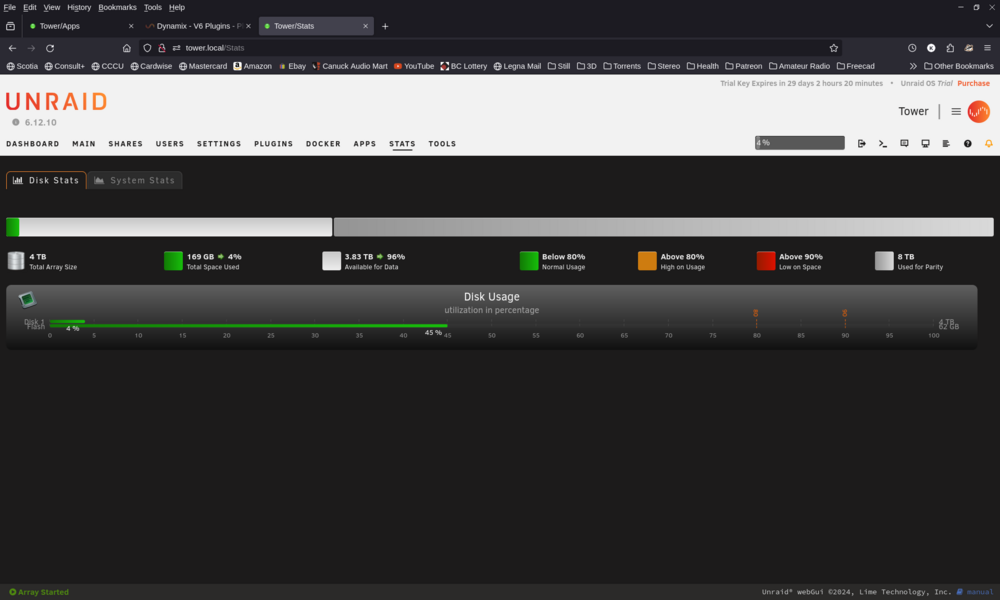Open the 3D bookmark folder

pos(587,66)
